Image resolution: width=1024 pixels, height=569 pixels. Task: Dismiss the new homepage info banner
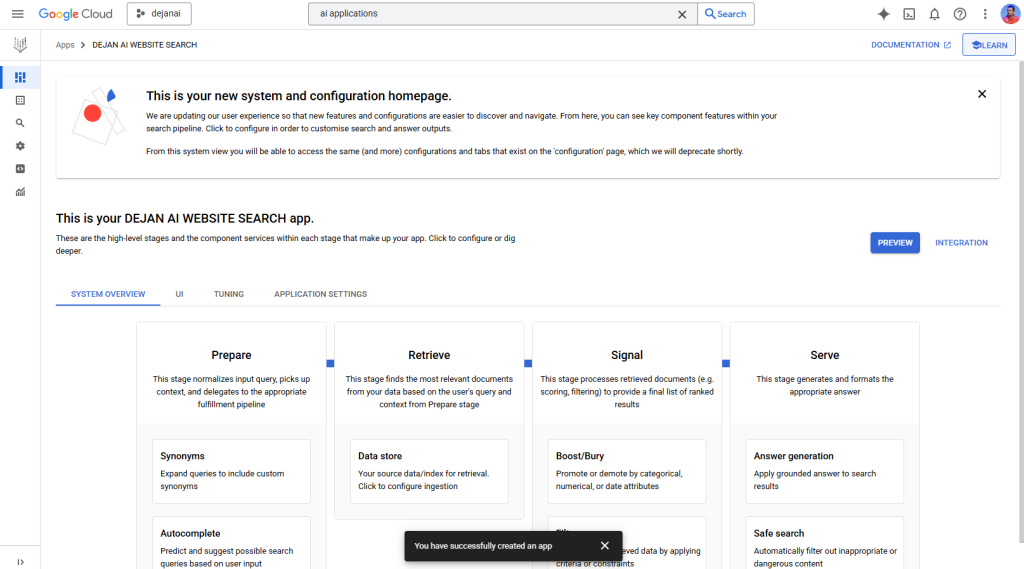click(x=981, y=94)
